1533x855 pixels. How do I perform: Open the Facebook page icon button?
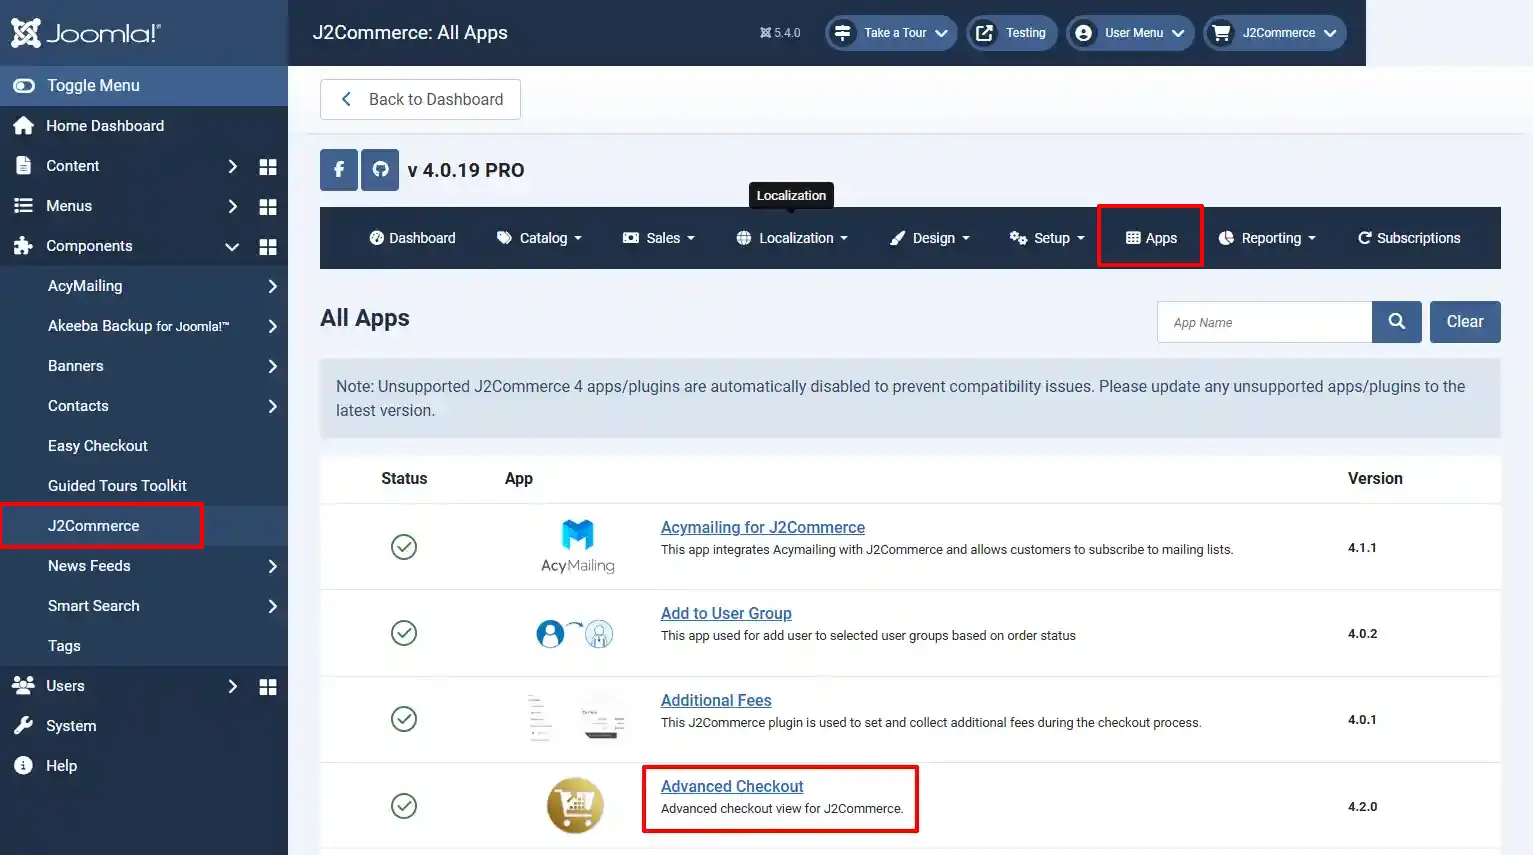339,170
